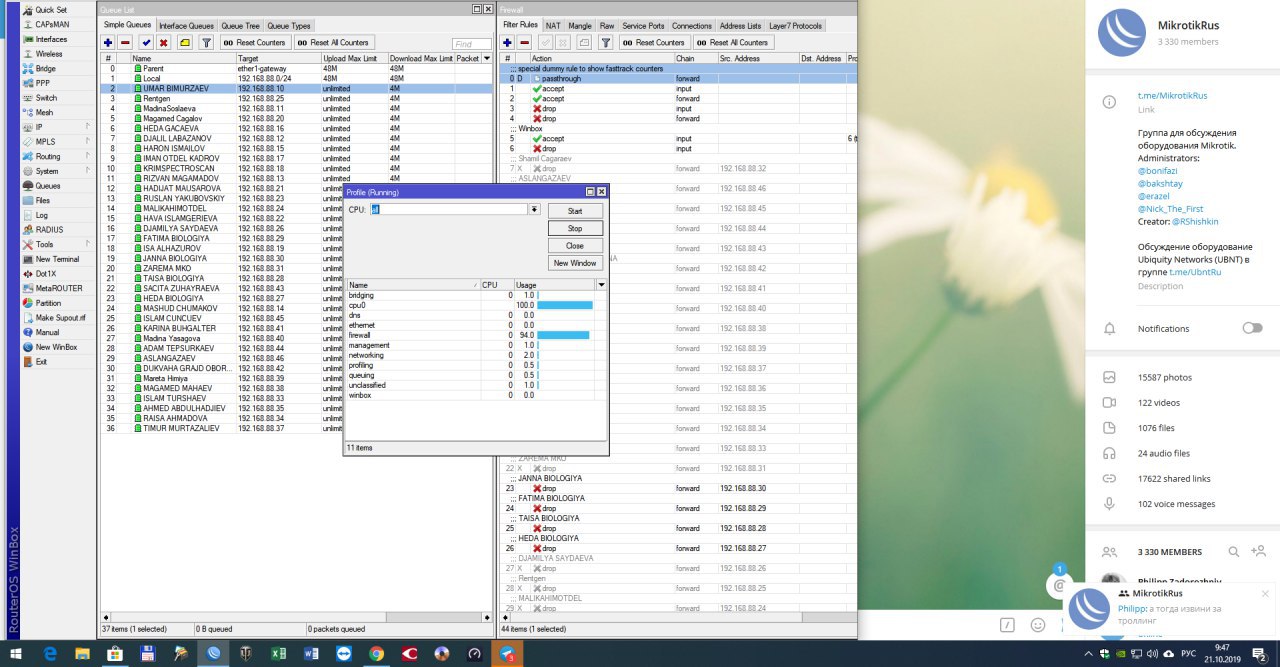This screenshot has width=1280, height=667.
Task: Open Bridge from sidebar
Action: 45,68
